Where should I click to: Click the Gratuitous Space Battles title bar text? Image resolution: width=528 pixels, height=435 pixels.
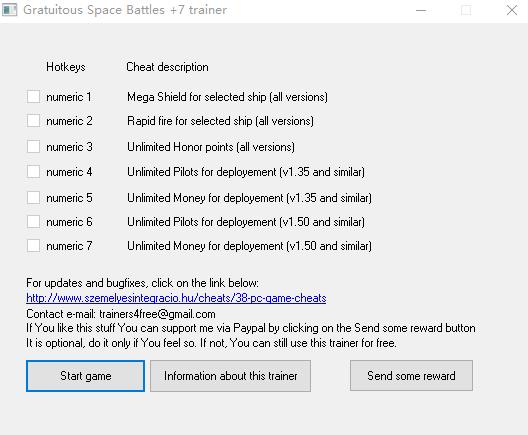tap(125, 10)
